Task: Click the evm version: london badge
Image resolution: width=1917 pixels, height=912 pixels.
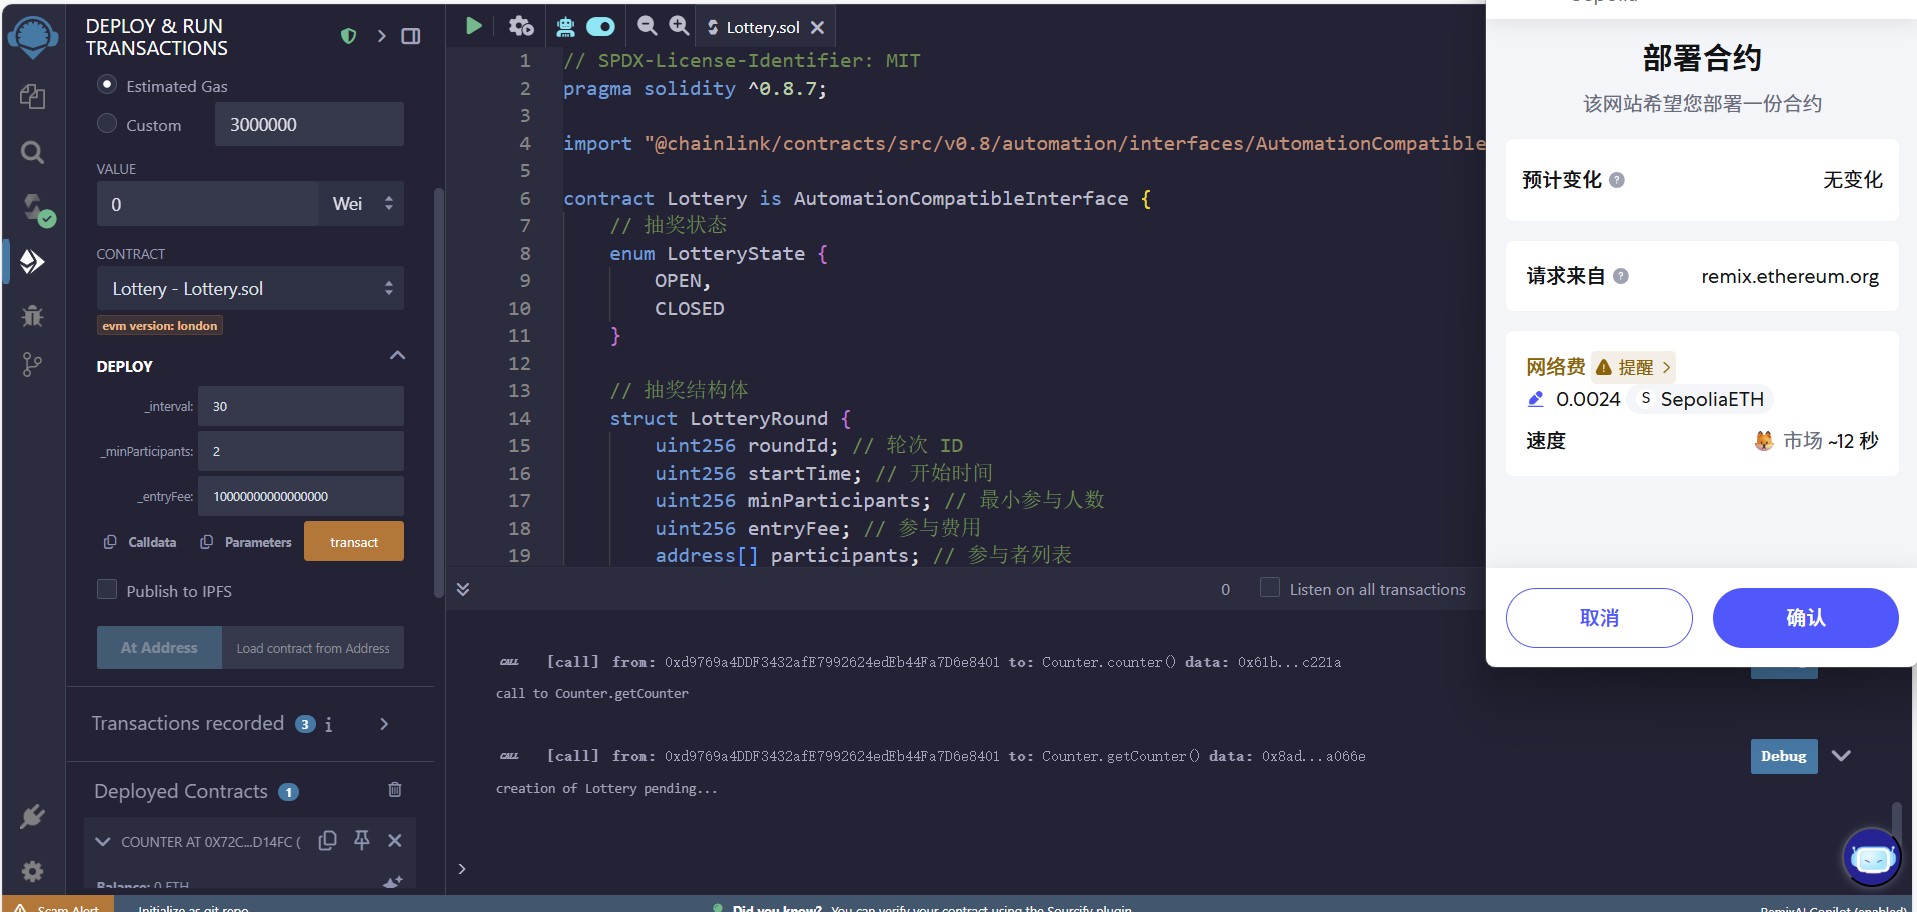Action: tap(160, 326)
